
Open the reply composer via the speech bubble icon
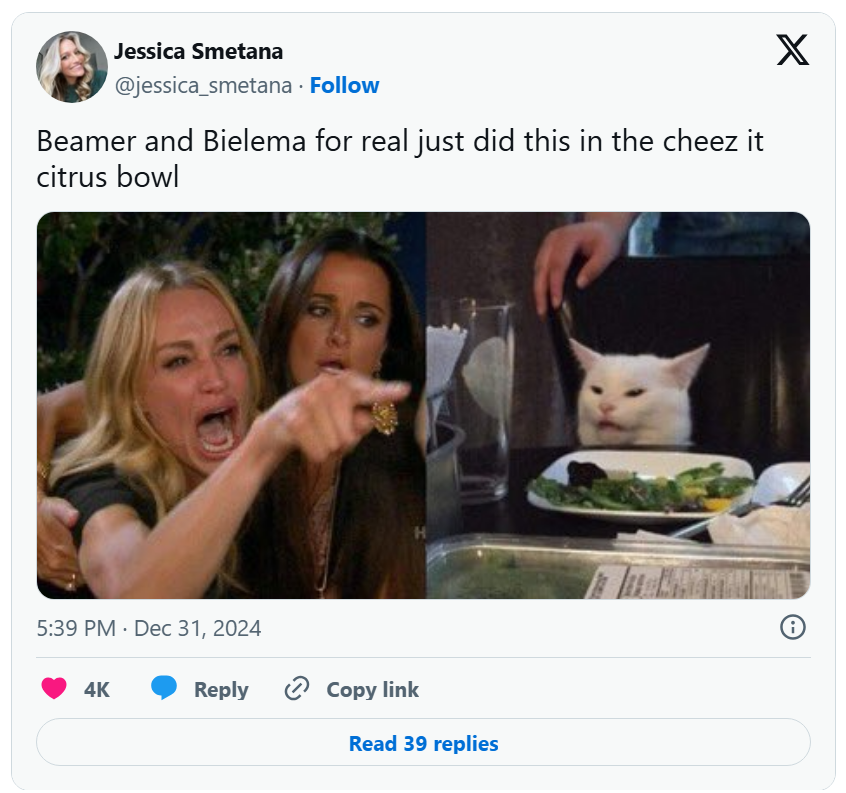pyautogui.click(x=167, y=689)
